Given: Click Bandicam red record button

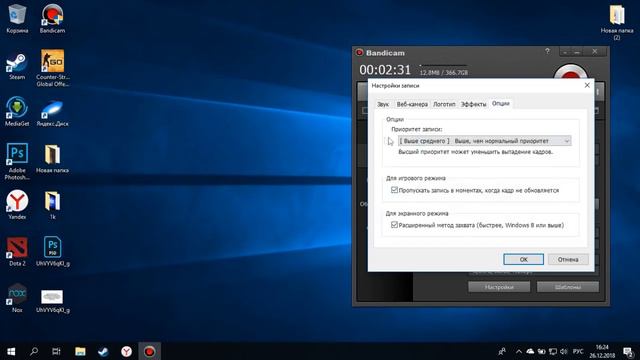Looking at the screenshot, I should tap(570, 73).
